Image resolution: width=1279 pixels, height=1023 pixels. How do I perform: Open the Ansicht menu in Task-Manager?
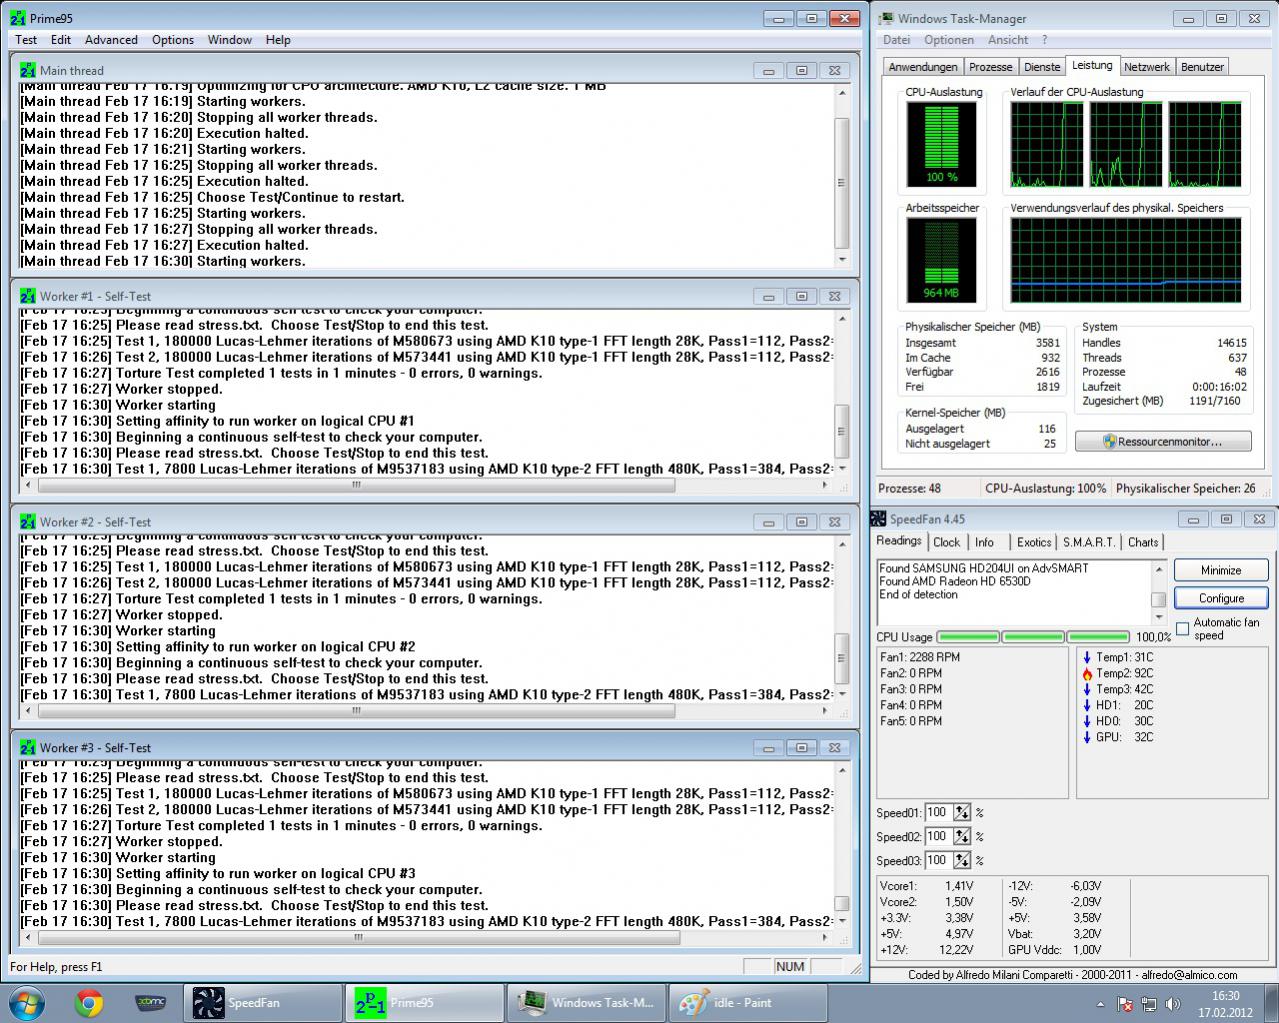tap(1008, 40)
